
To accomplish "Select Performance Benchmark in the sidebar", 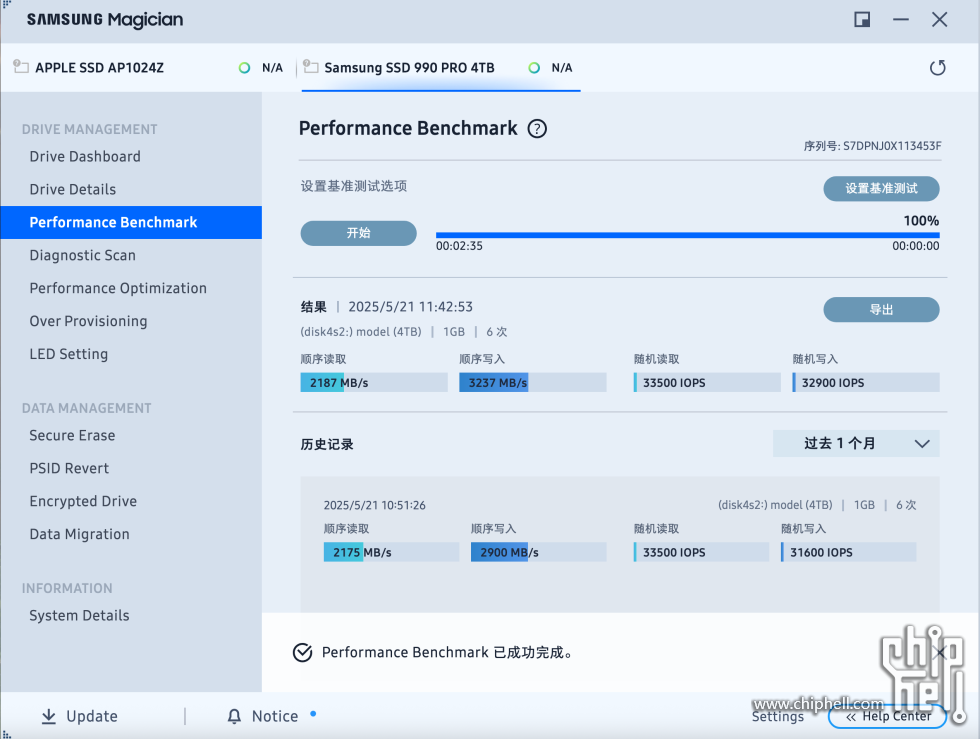I will pyautogui.click(x=131, y=223).
